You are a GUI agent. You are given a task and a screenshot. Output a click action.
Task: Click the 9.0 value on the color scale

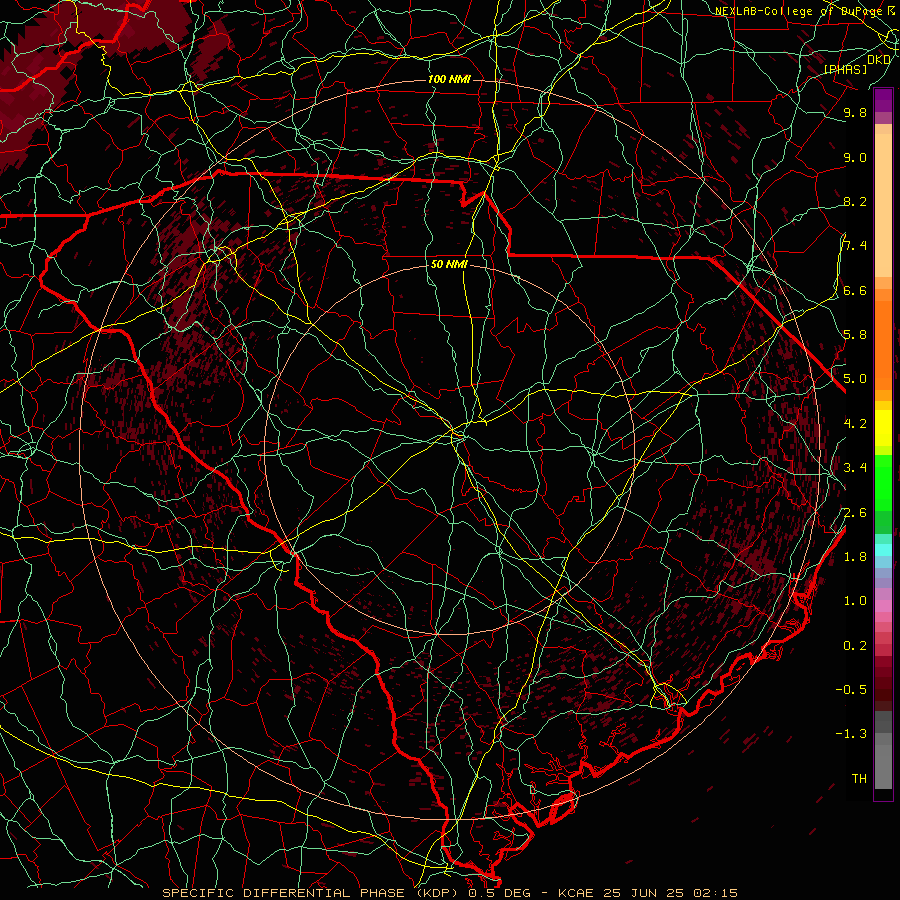click(855, 157)
